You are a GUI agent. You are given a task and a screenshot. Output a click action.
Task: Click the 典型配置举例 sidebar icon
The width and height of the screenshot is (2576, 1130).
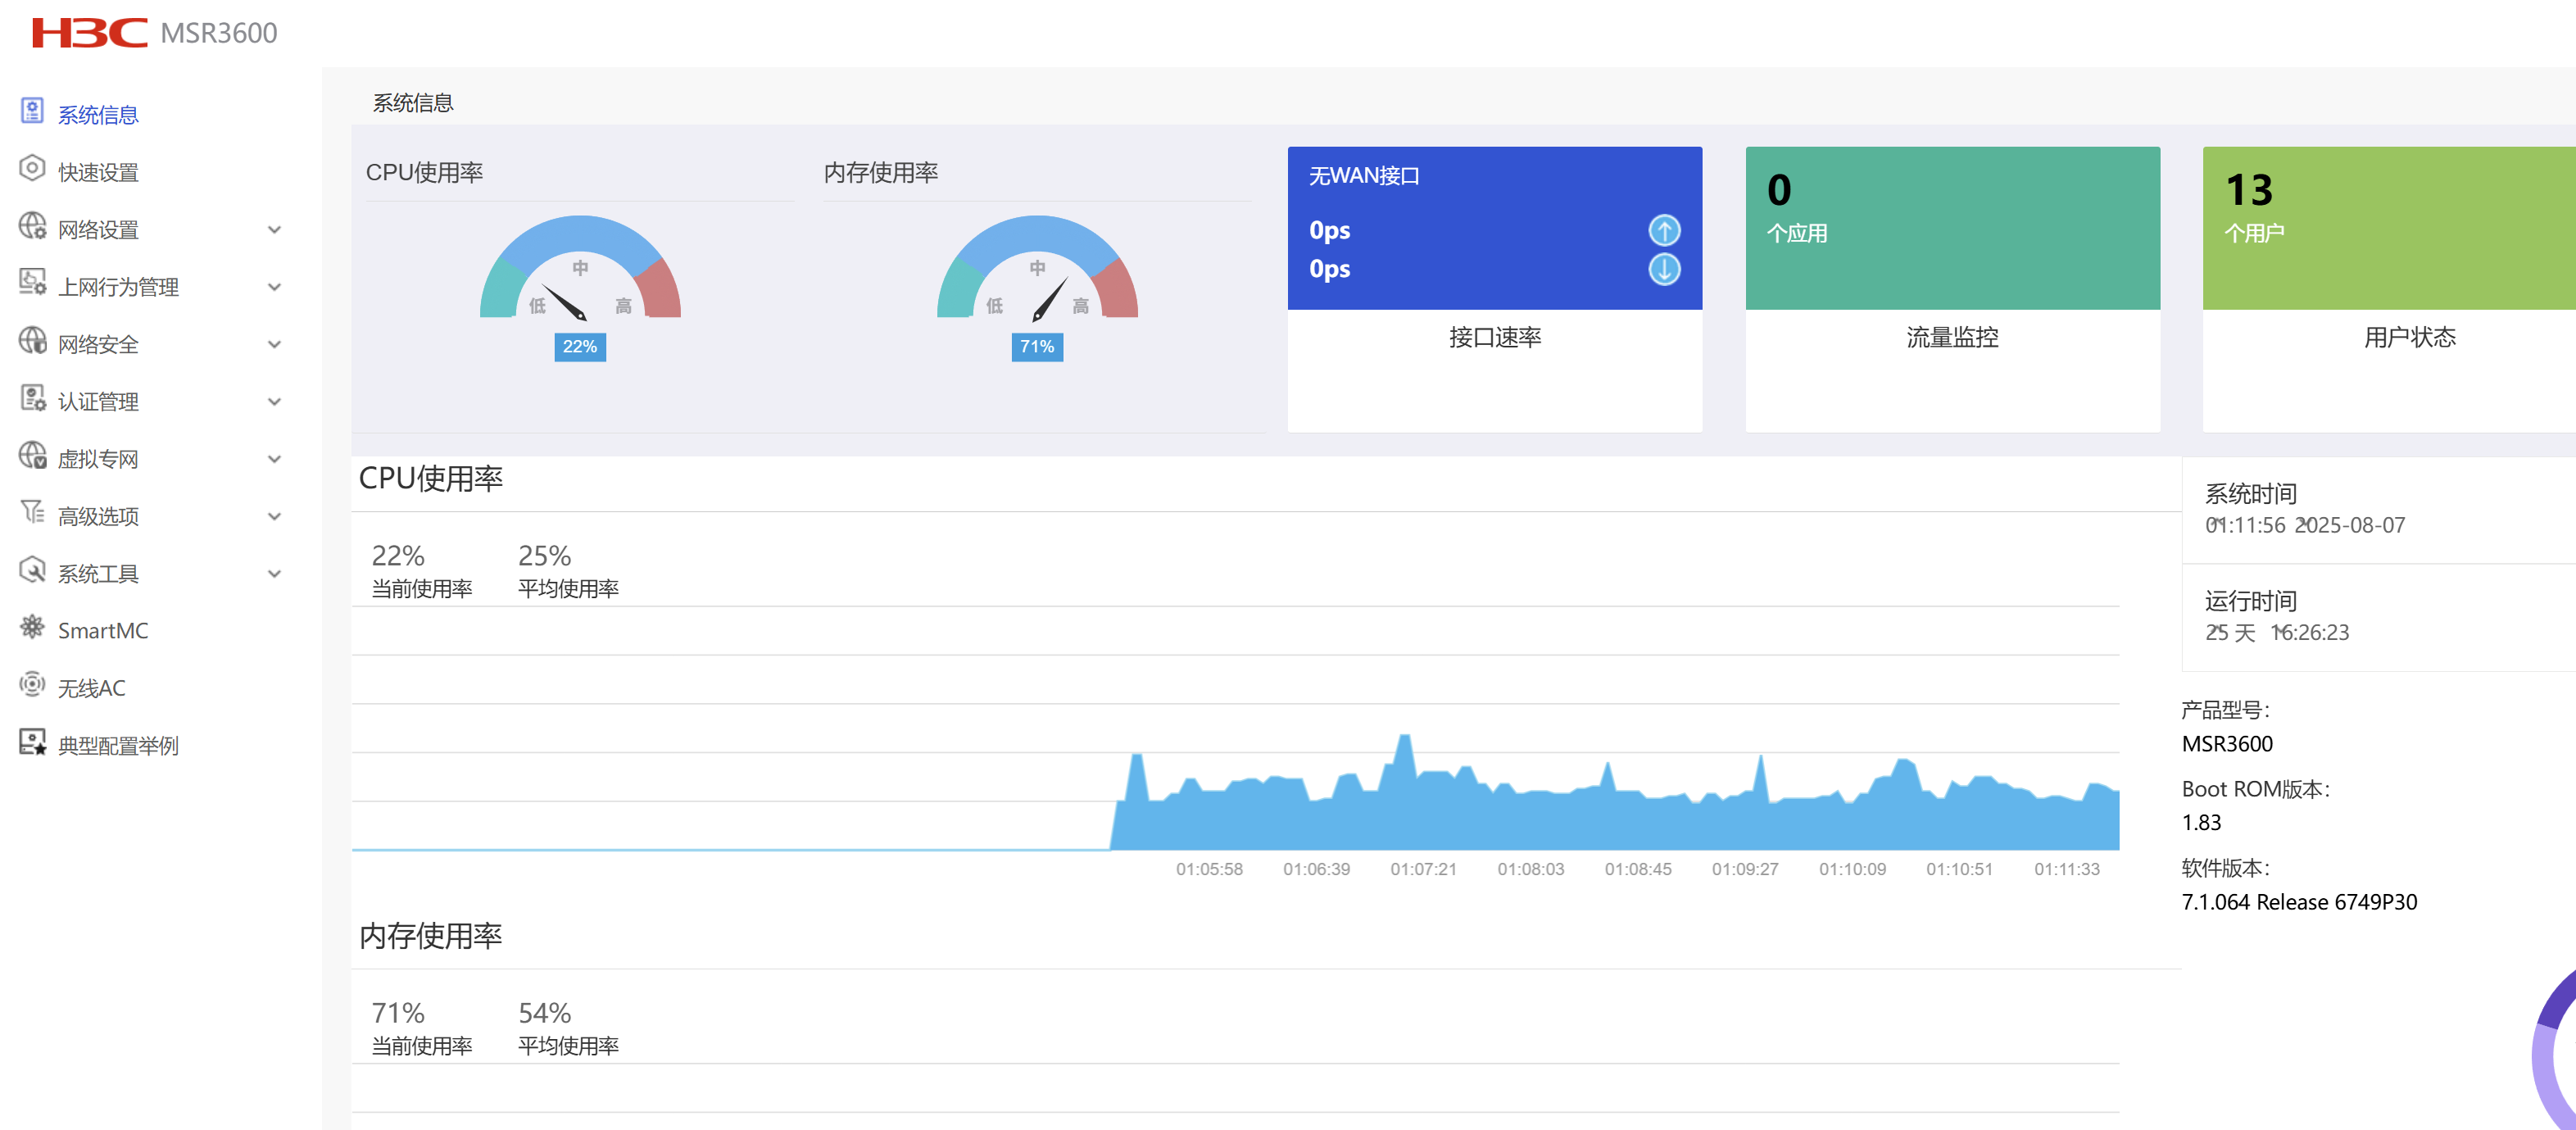(x=32, y=742)
